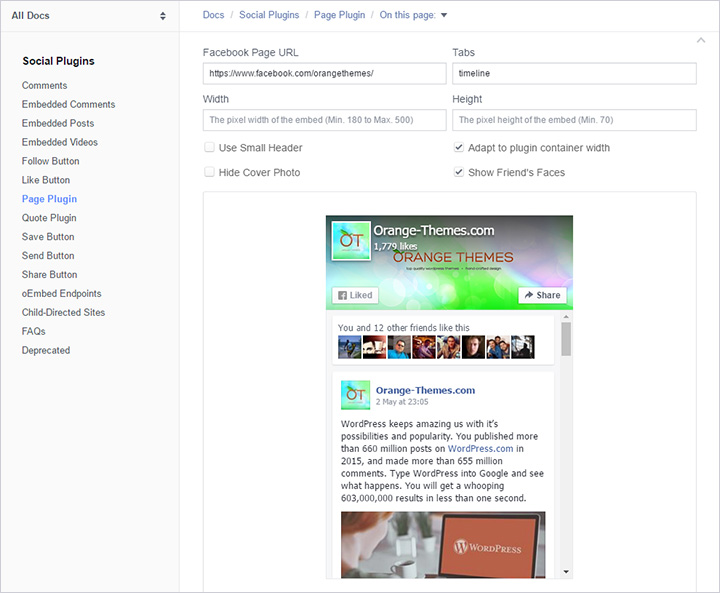Viewport: 720px width, 593px height.
Task: Click the Orange-Themes.com cover title
Action: 433,230
